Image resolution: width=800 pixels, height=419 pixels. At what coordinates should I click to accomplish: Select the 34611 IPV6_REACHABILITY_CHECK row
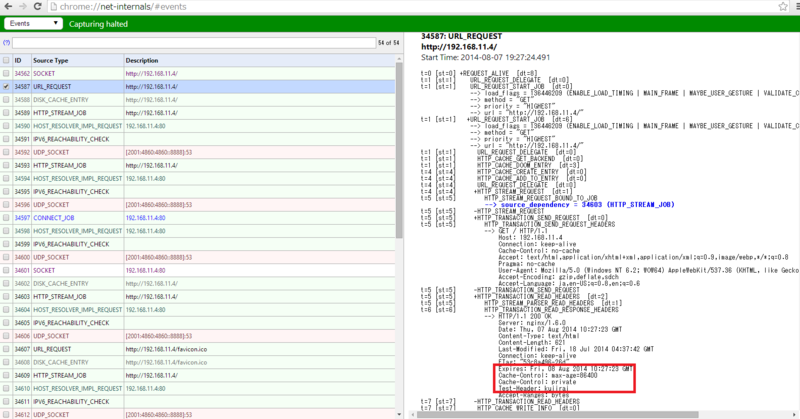pyautogui.click(x=197, y=402)
